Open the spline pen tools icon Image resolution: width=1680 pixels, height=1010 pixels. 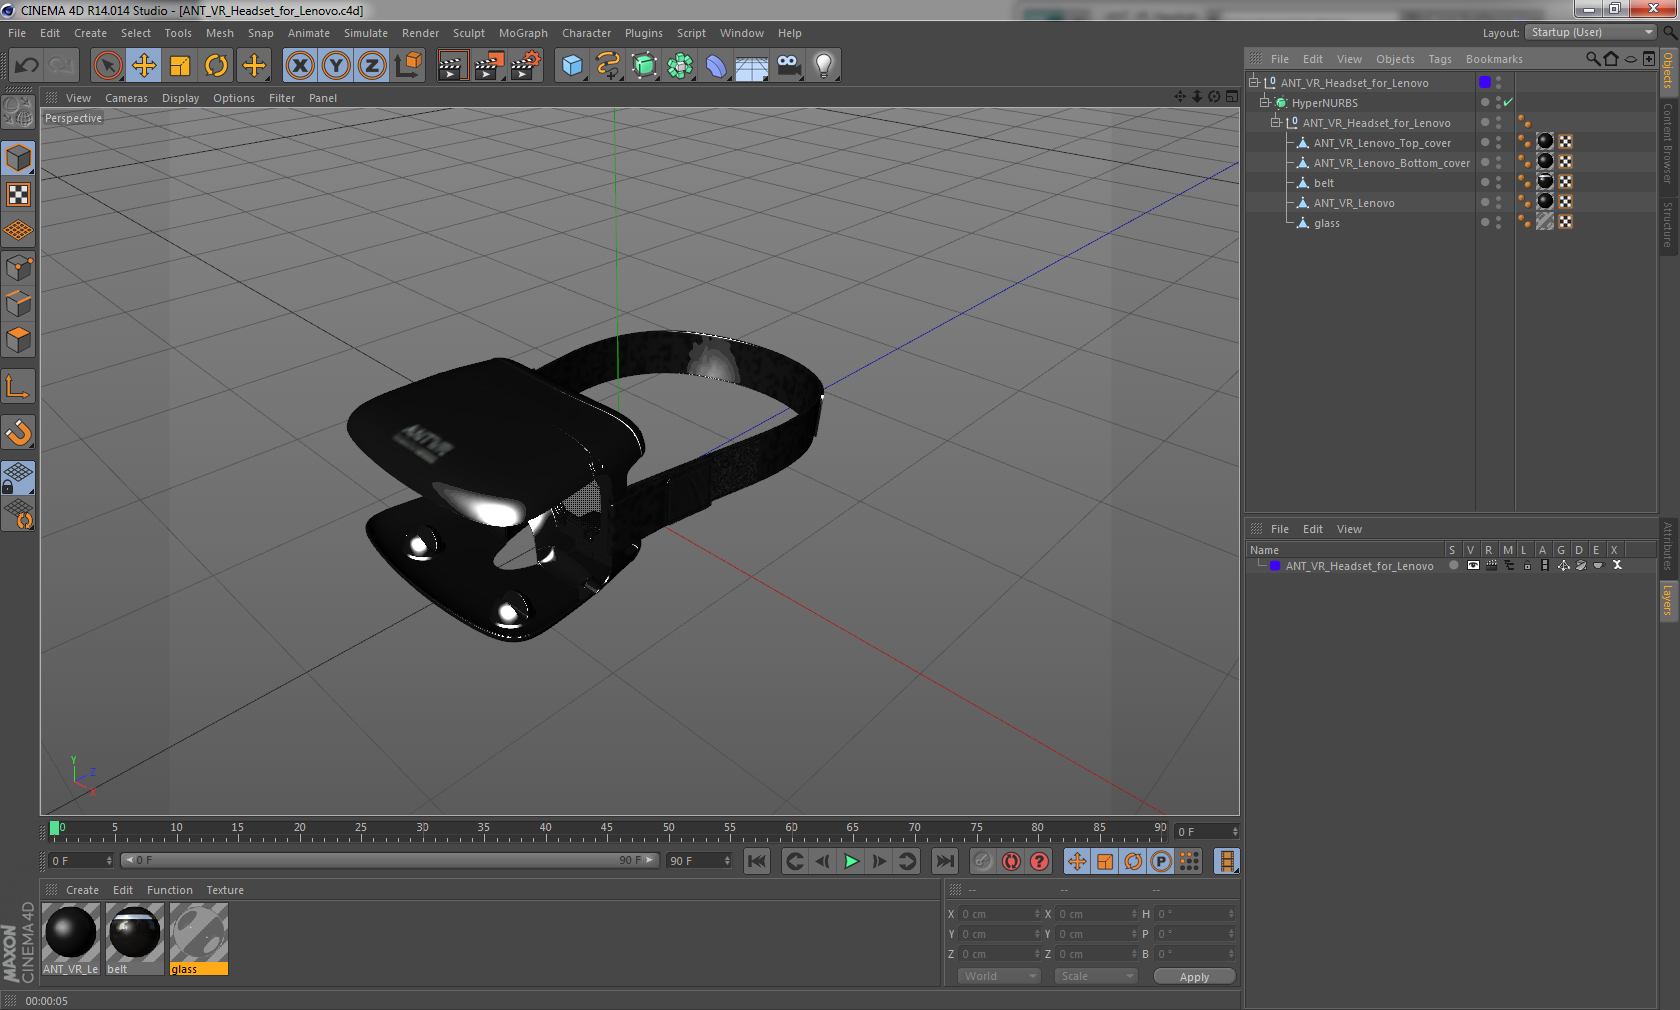coord(608,66)
